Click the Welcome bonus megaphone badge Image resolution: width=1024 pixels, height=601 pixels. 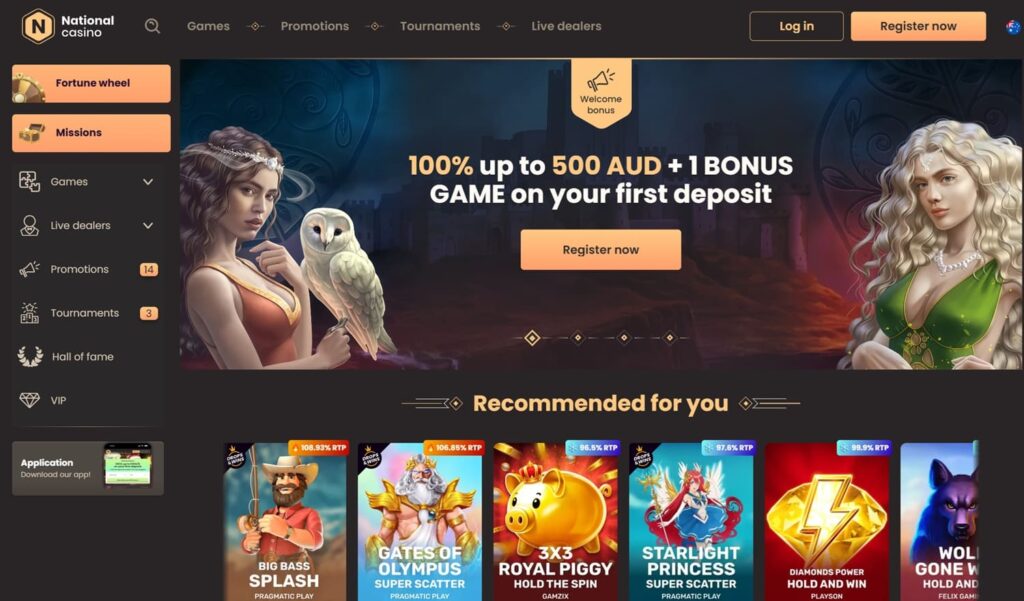pyautogui.click(x=601, y=93)
